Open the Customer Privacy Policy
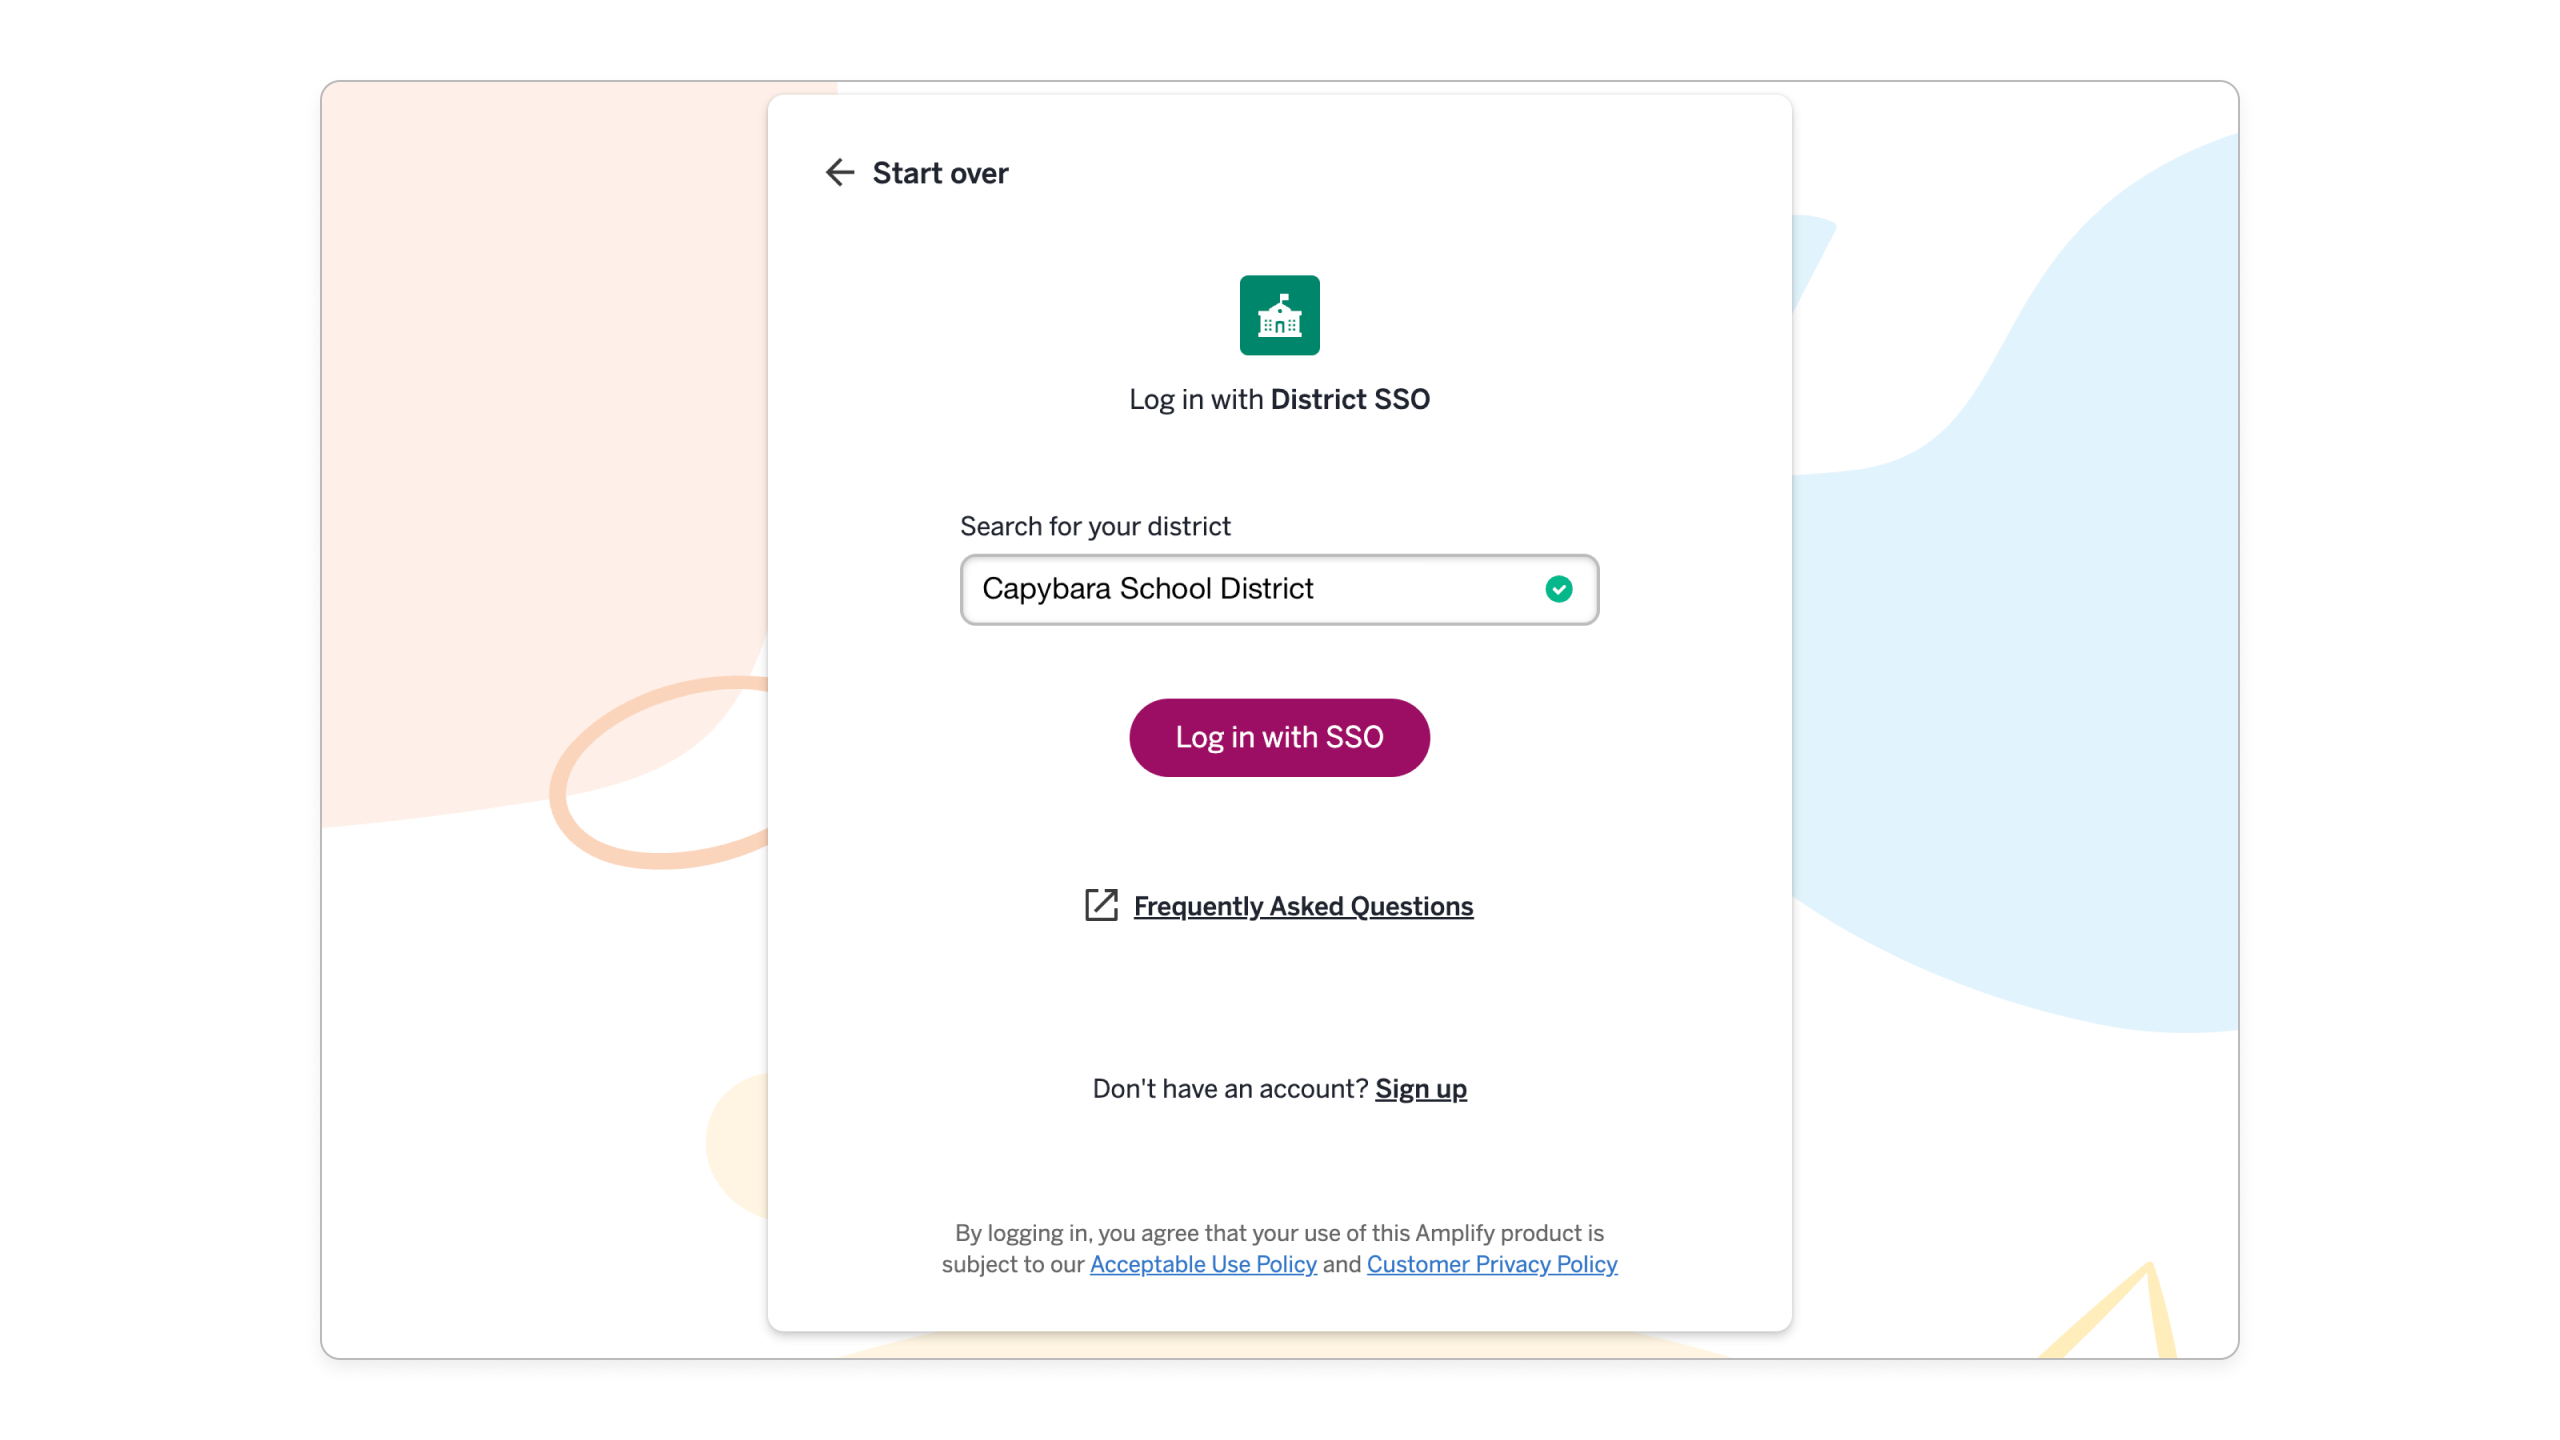 tap(1491, 1264)
